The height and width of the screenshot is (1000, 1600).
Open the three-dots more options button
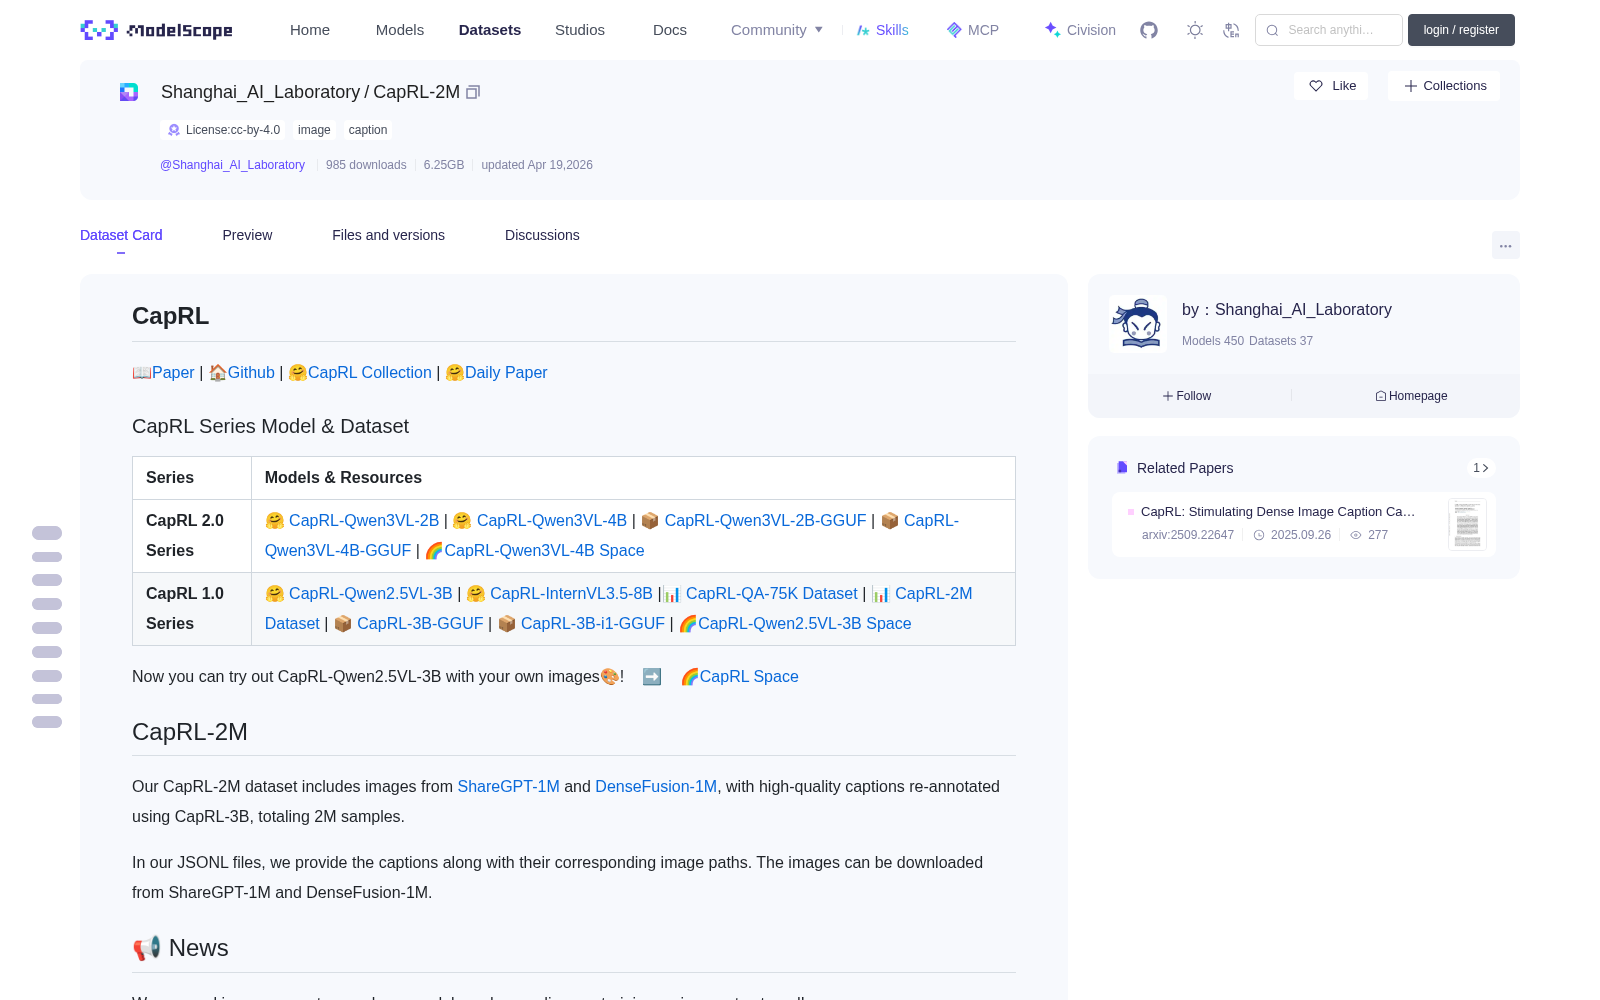pyautogui.click(x=1505, y=245)
